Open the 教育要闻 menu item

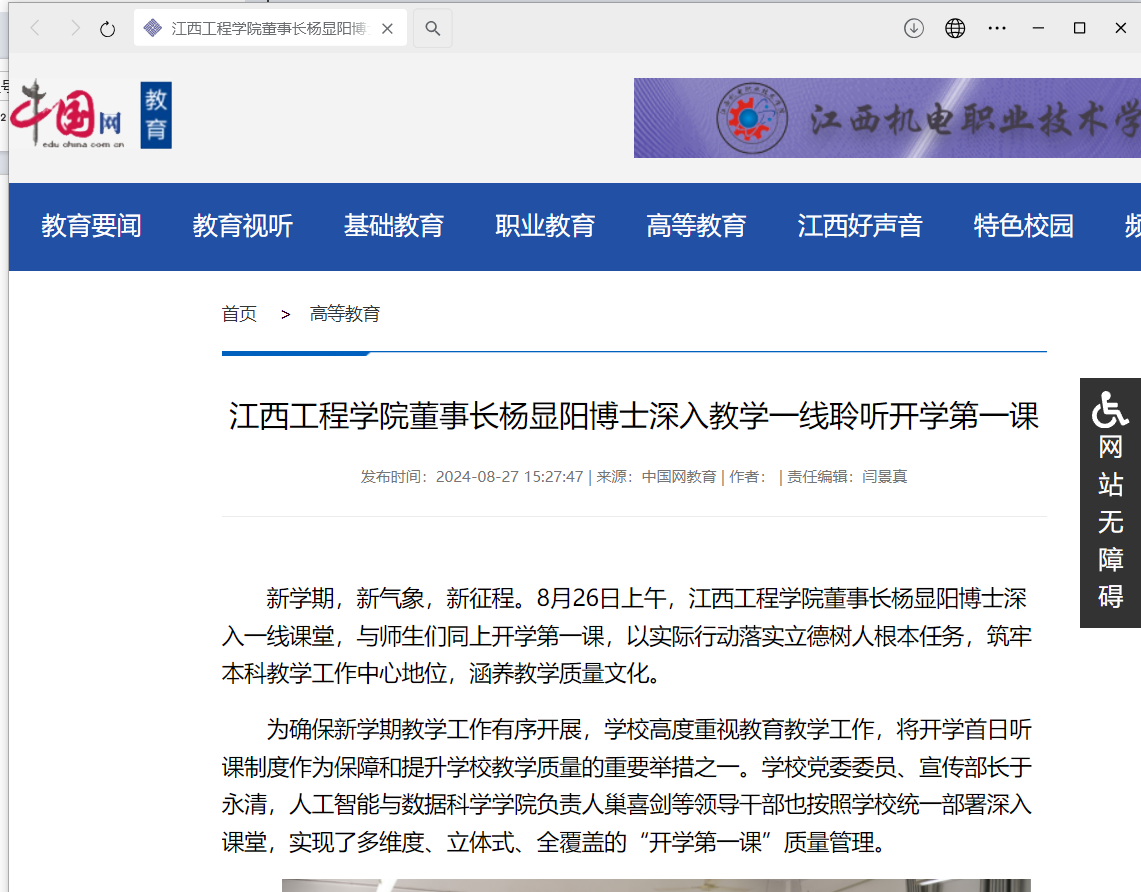[x=91, y=226]
